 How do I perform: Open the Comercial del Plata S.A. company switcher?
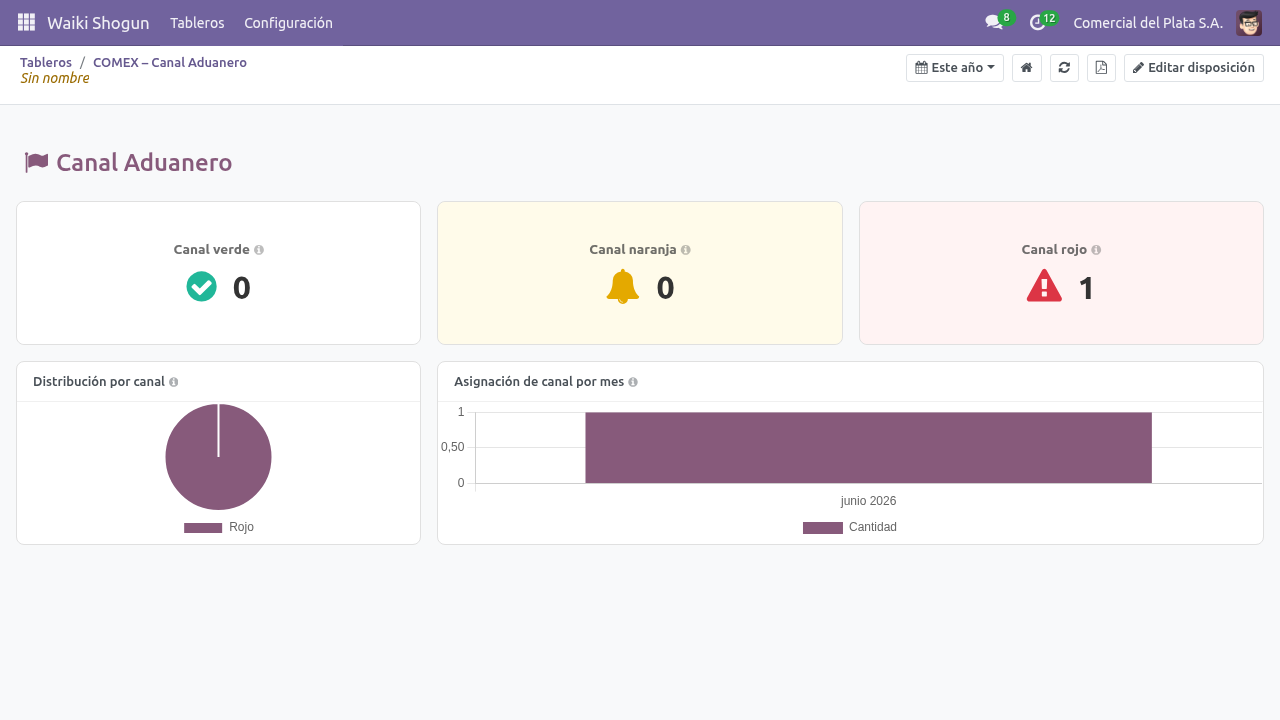(1148, 22)
